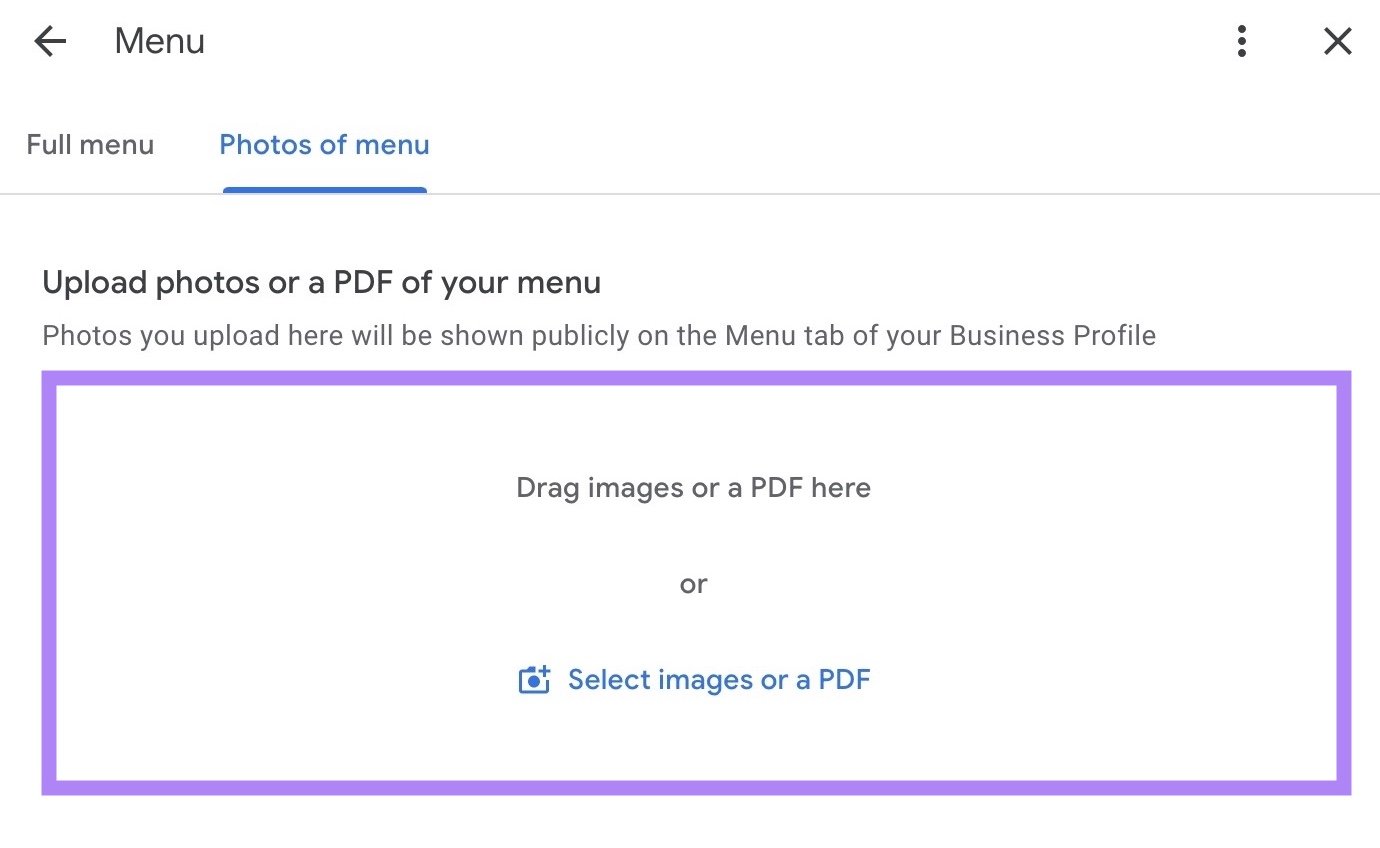1380x848 pixels.
Task: Select the Menu screen title text
Action: (159, 41)
